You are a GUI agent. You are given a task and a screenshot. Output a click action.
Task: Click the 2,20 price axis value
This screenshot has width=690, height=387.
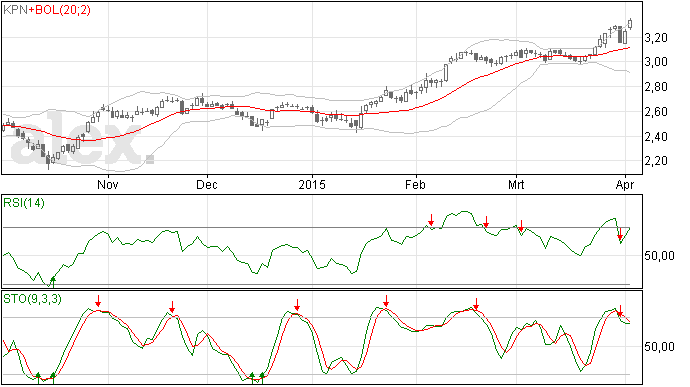(x=656, y=161)
